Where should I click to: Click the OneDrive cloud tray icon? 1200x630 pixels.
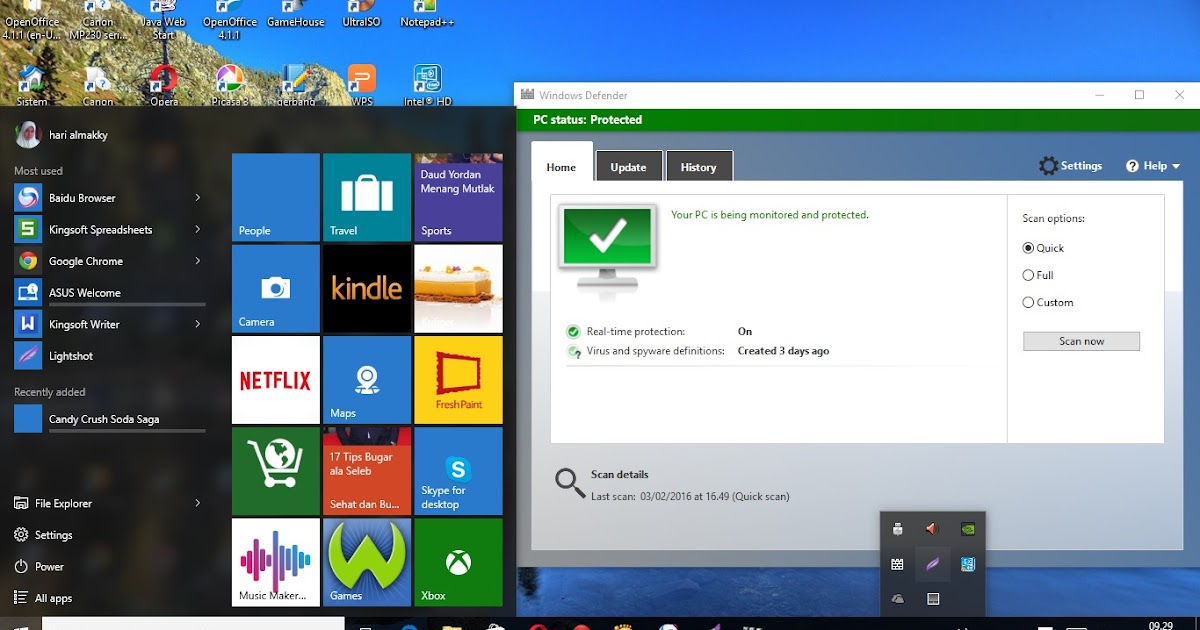click(897, 599)
